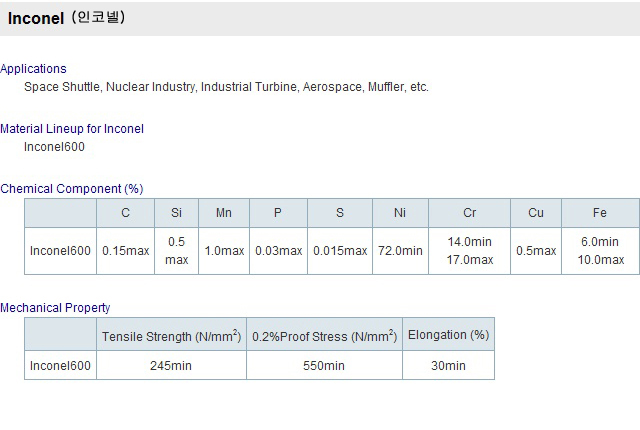Select the 0.015max sulfur value cell

coord(340,251)
